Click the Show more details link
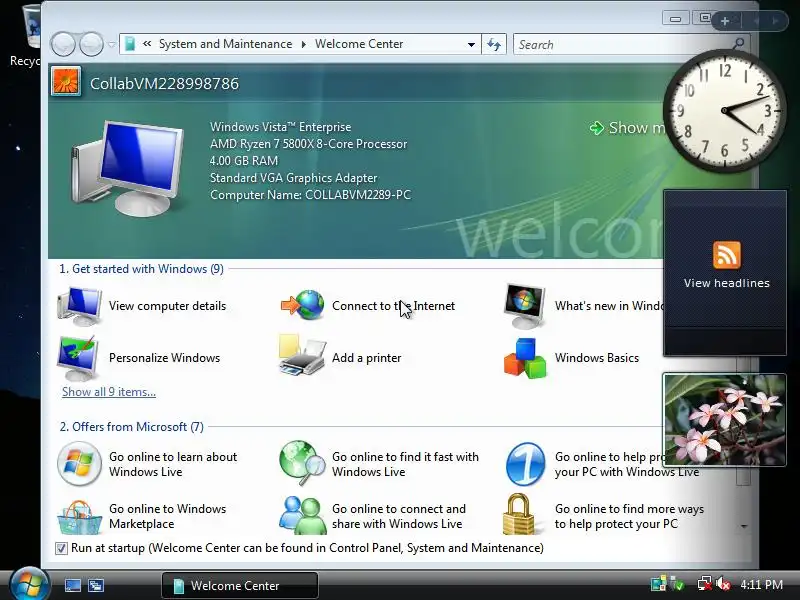800x600 pixels. [628, 128]
